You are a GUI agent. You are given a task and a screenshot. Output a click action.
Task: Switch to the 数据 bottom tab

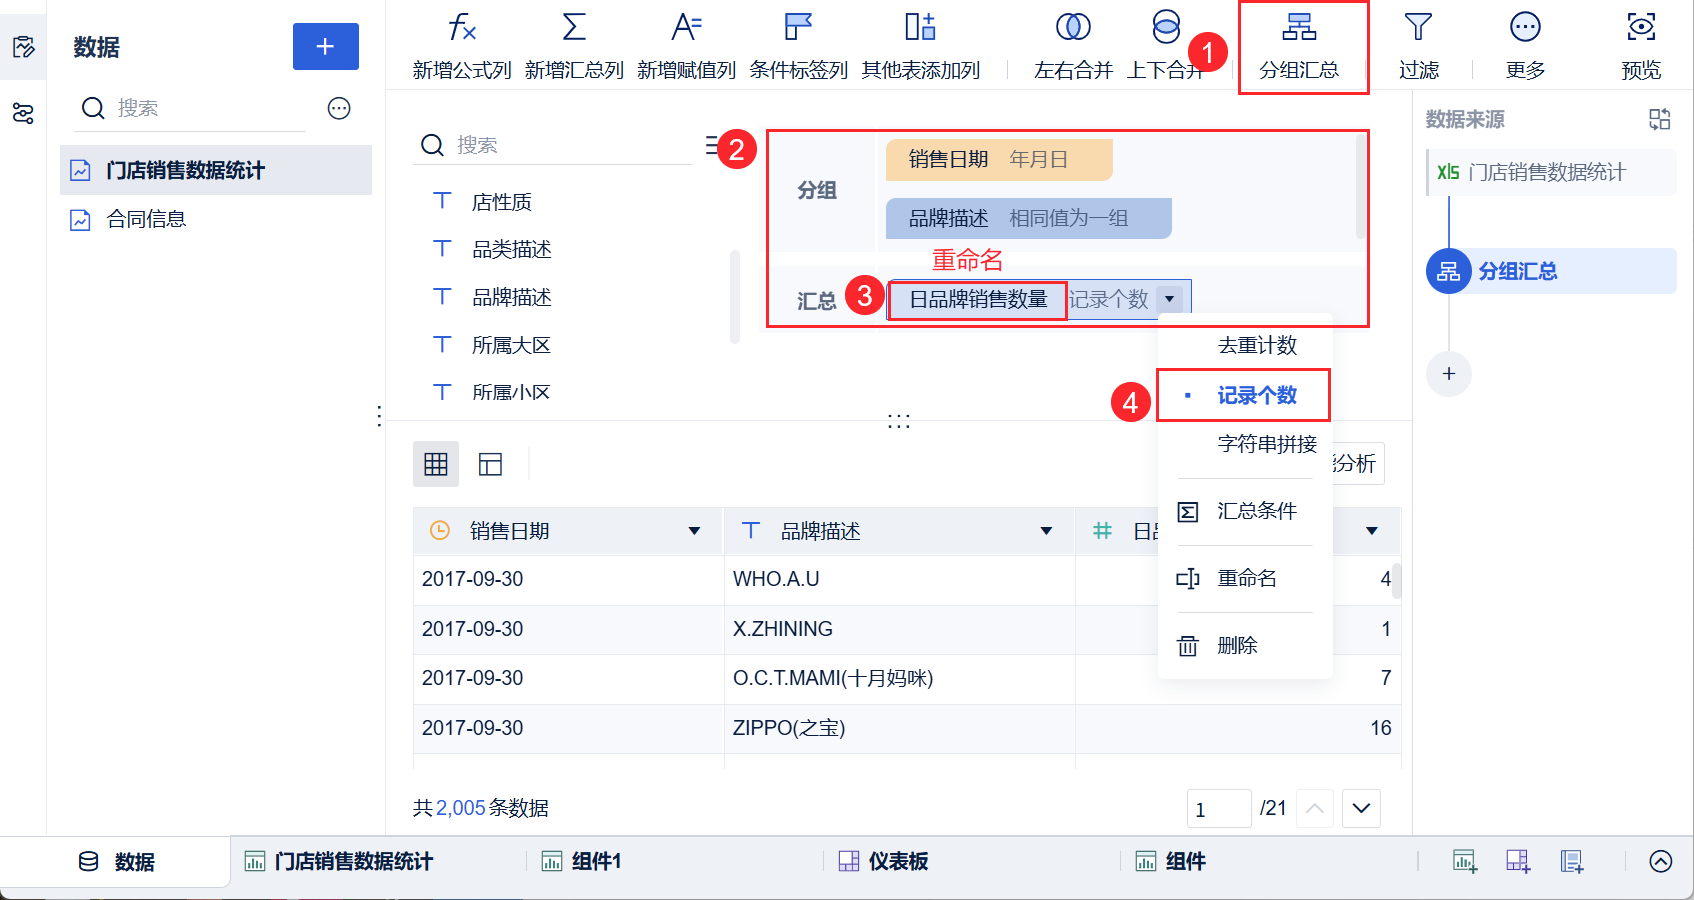coord(116,862)
